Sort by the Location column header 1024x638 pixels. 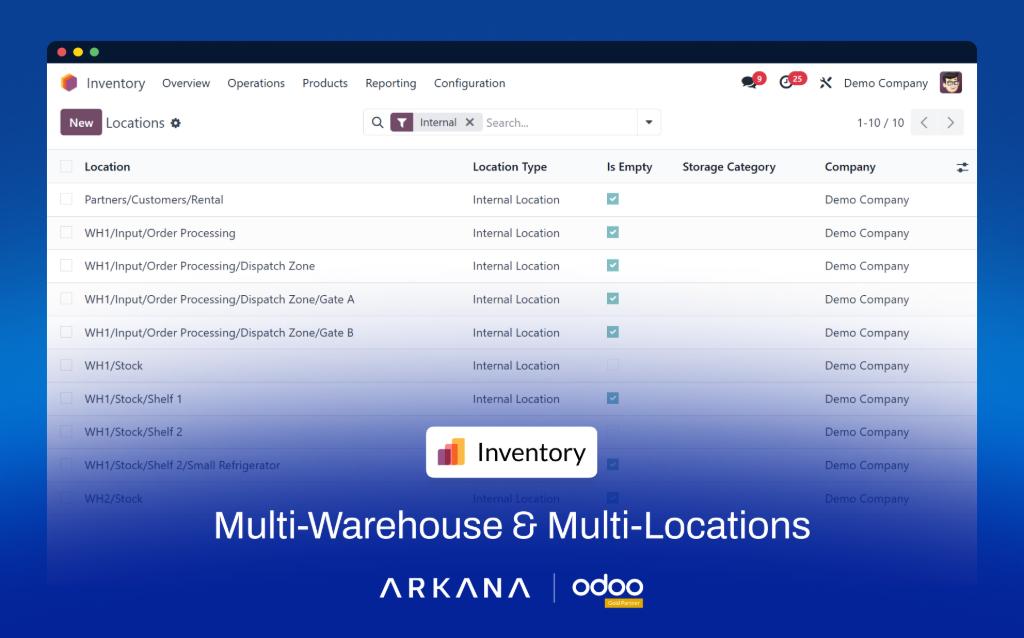107,167
